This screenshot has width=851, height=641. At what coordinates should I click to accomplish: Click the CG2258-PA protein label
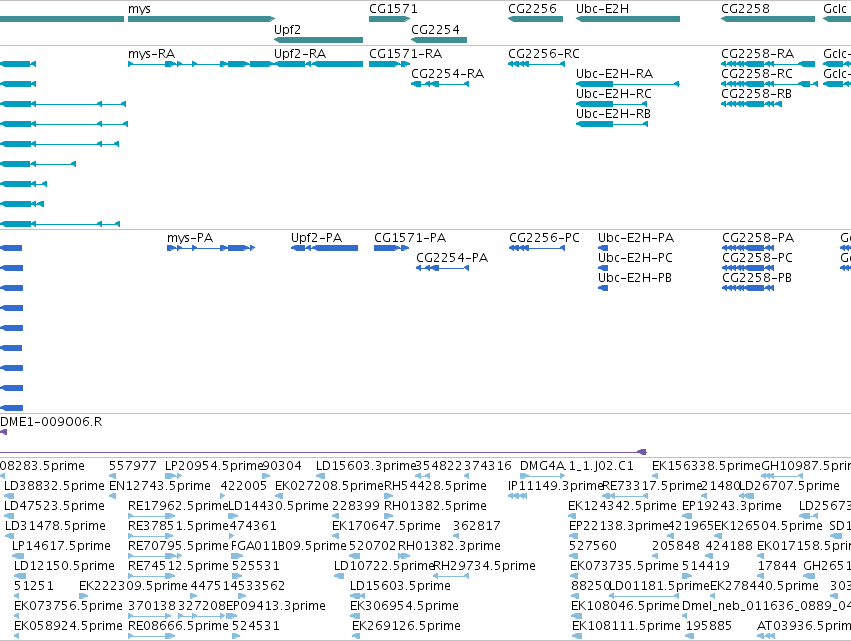pos(758,238)
